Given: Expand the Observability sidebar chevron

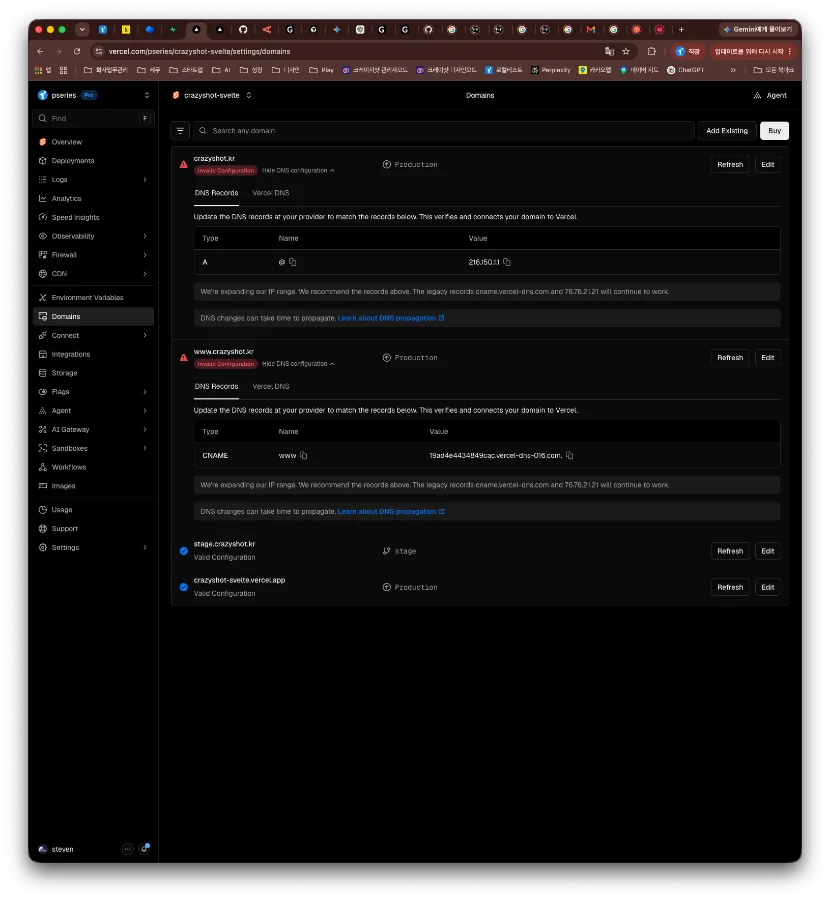Looking at the screenshot, I should [145, 236].
